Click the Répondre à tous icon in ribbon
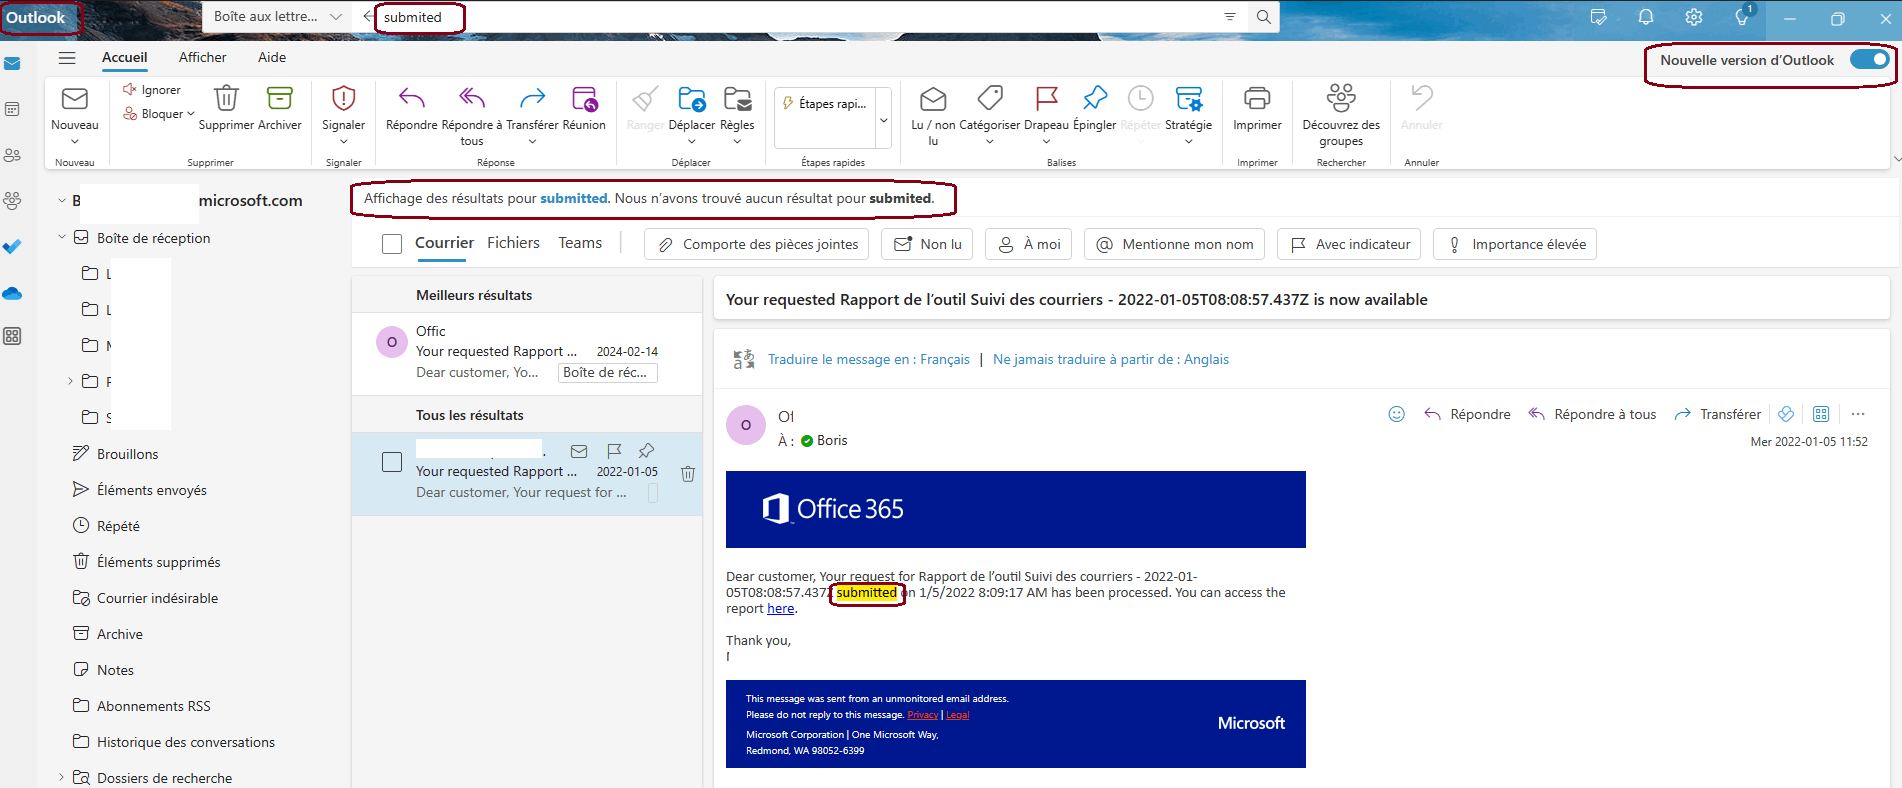 coord(472,98)
